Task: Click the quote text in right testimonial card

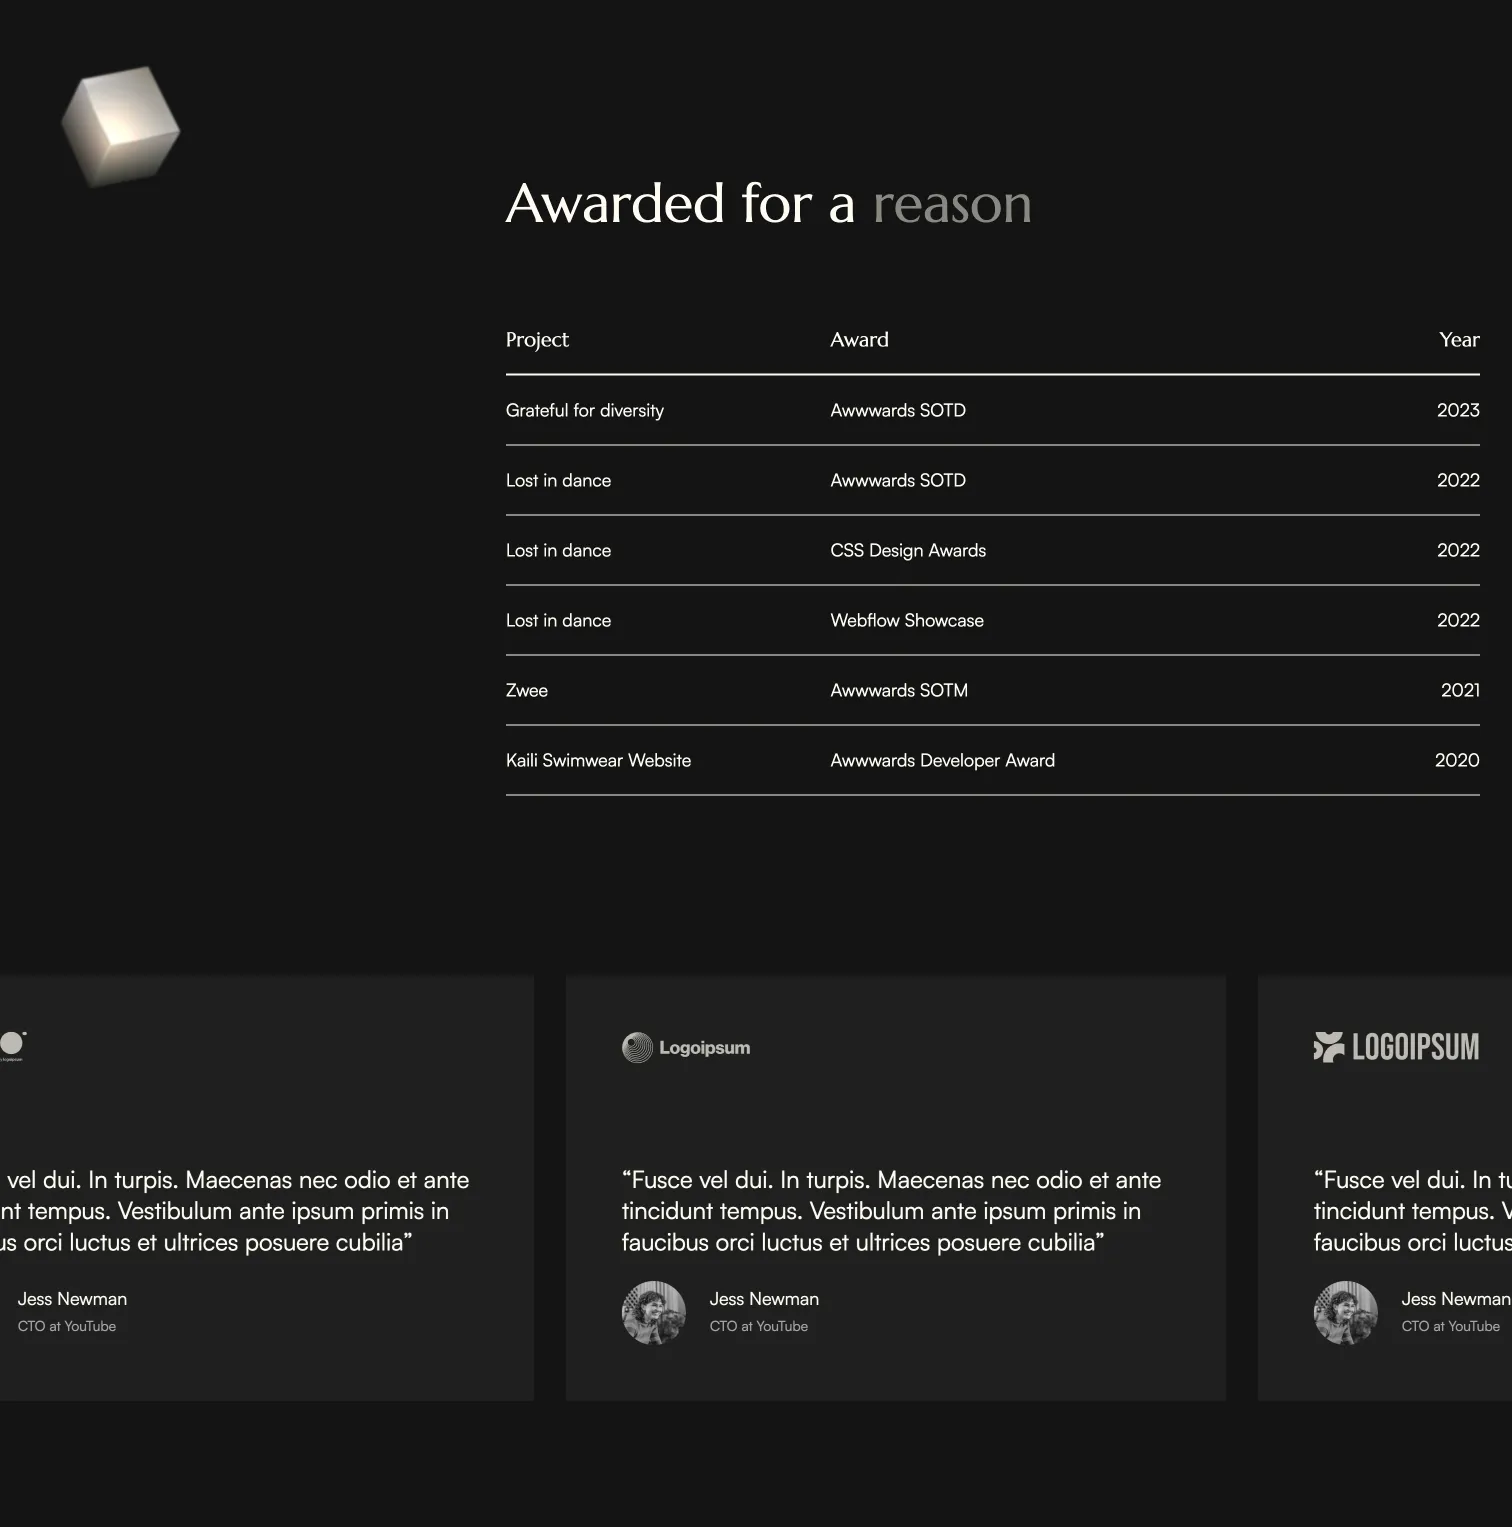Action: (1412, 1211)
